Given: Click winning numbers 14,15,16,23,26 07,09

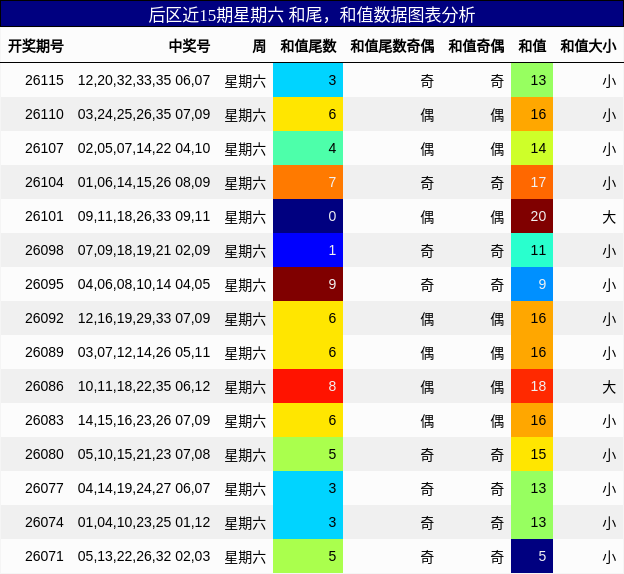Looking at the screenshot, I should tap(144, 420).
